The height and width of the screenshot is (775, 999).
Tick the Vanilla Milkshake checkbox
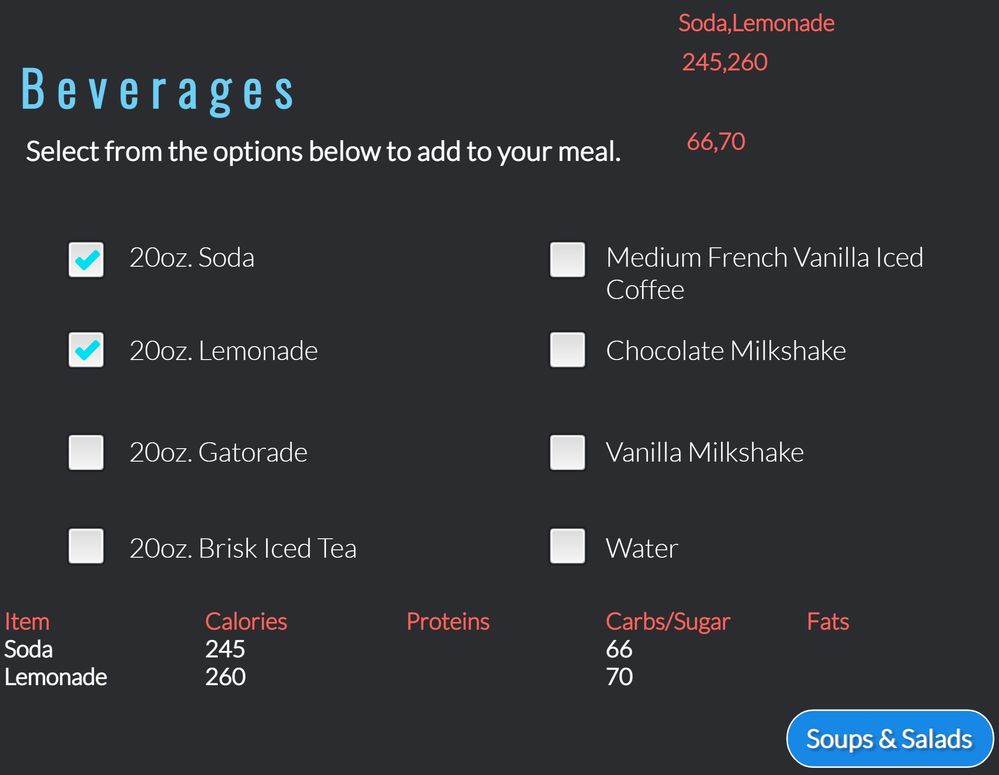(x=568, y=453)
